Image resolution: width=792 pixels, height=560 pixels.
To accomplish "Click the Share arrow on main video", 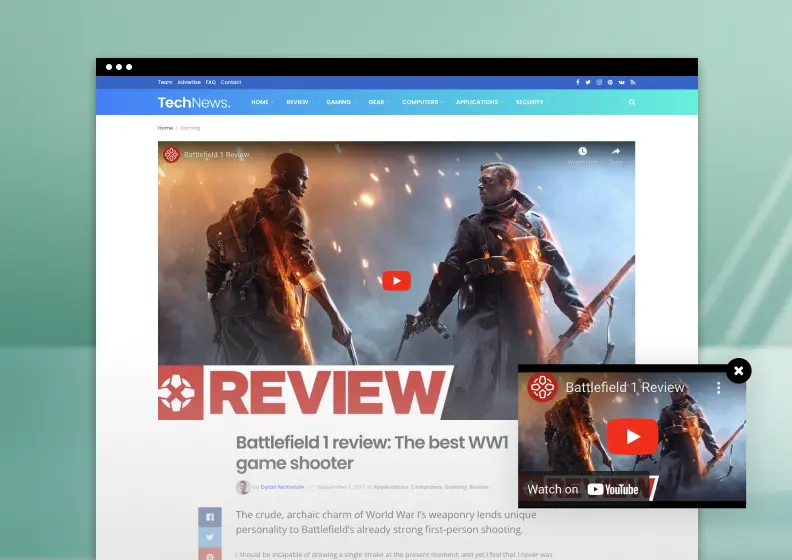I will (616, 151).
